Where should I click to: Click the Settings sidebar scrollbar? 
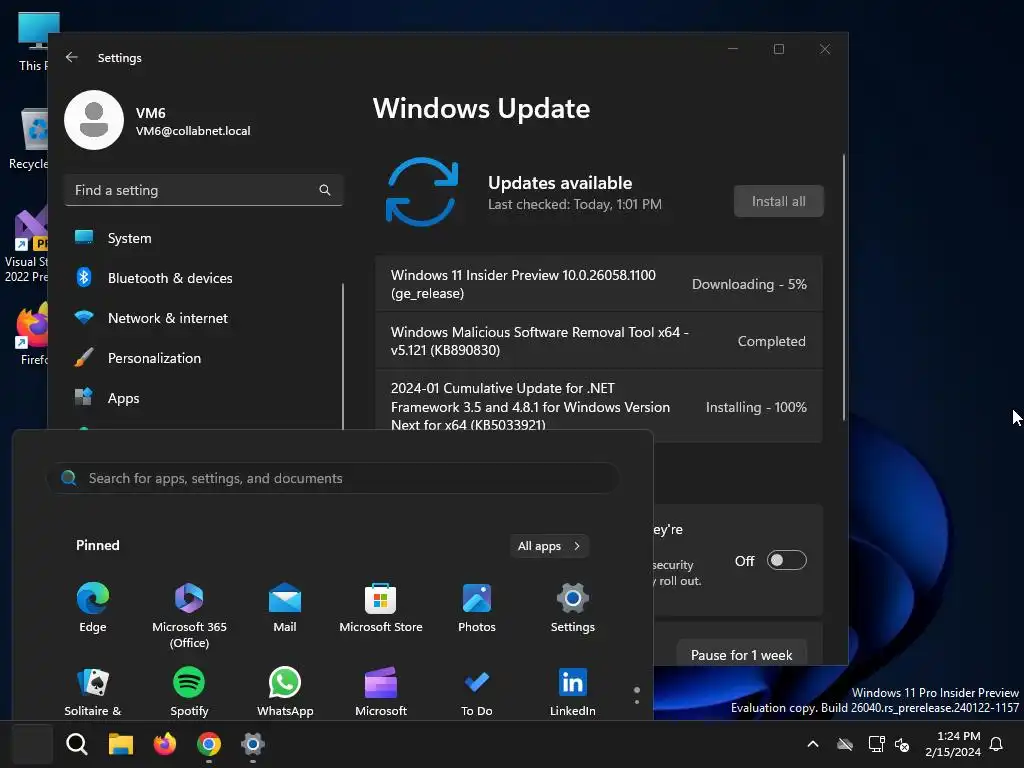[343, 356]
